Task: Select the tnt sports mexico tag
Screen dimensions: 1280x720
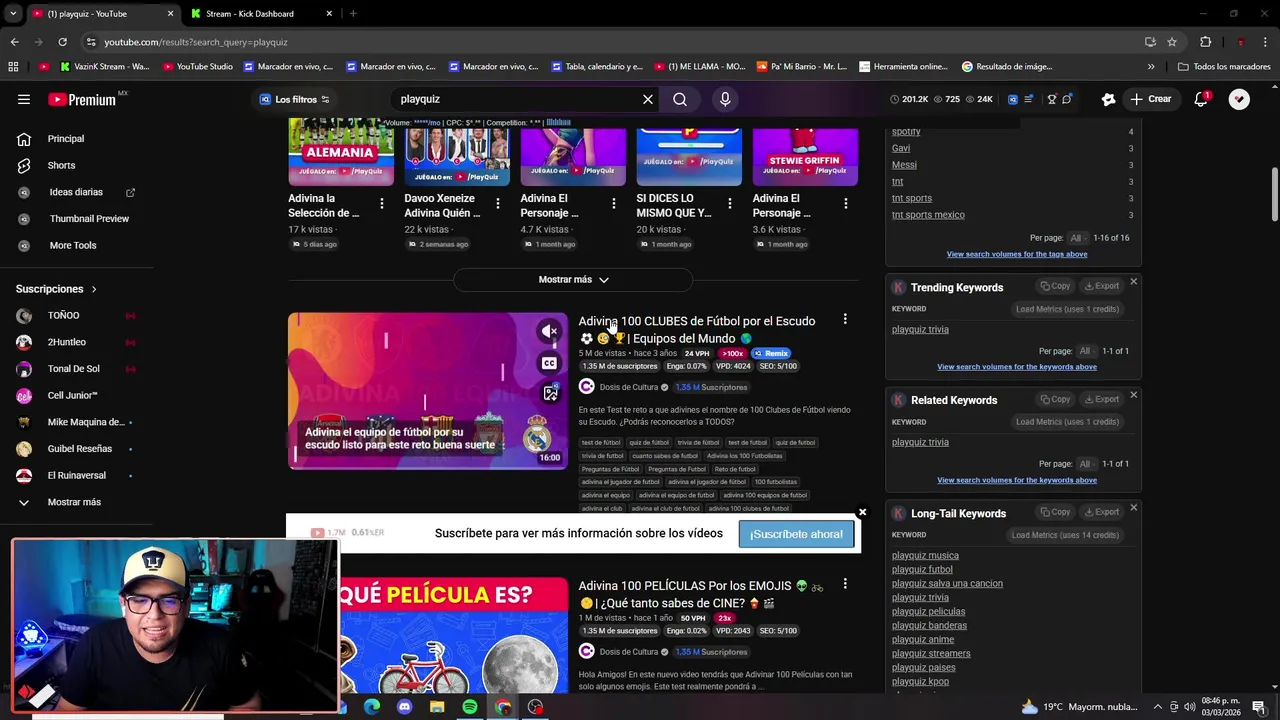Action: tap(928, 215)
